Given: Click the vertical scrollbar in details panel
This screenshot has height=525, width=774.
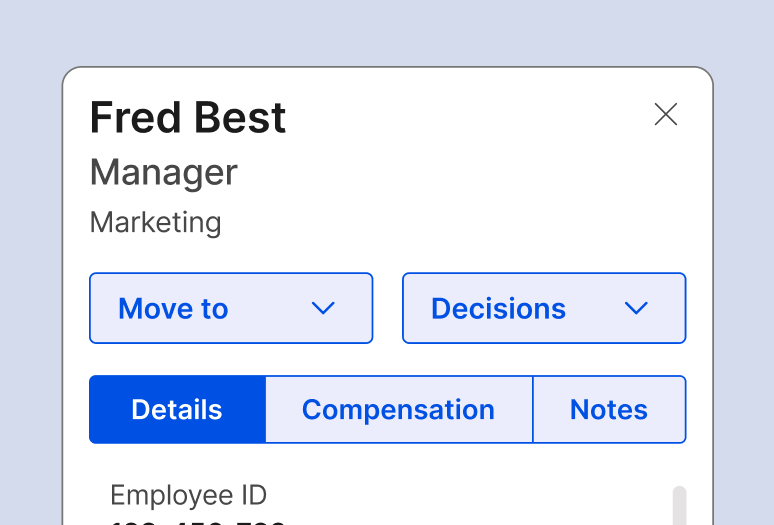Looking at the screenshot, I should point(680,506).
